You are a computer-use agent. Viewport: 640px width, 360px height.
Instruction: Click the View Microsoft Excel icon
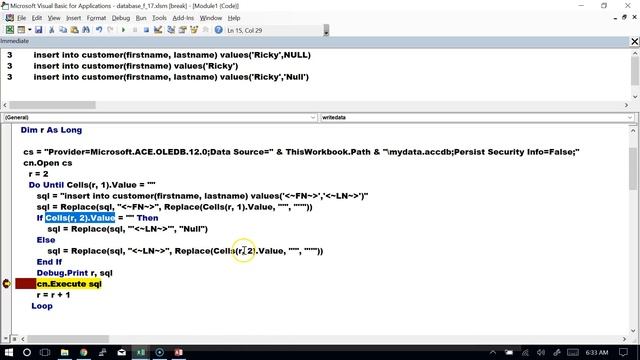(10, 30)
